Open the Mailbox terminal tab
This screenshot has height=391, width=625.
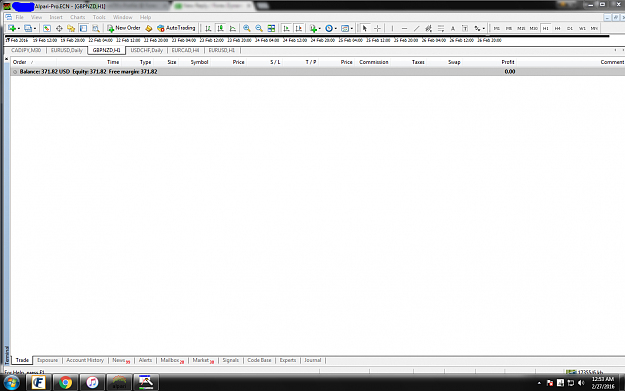coord(172,360)
